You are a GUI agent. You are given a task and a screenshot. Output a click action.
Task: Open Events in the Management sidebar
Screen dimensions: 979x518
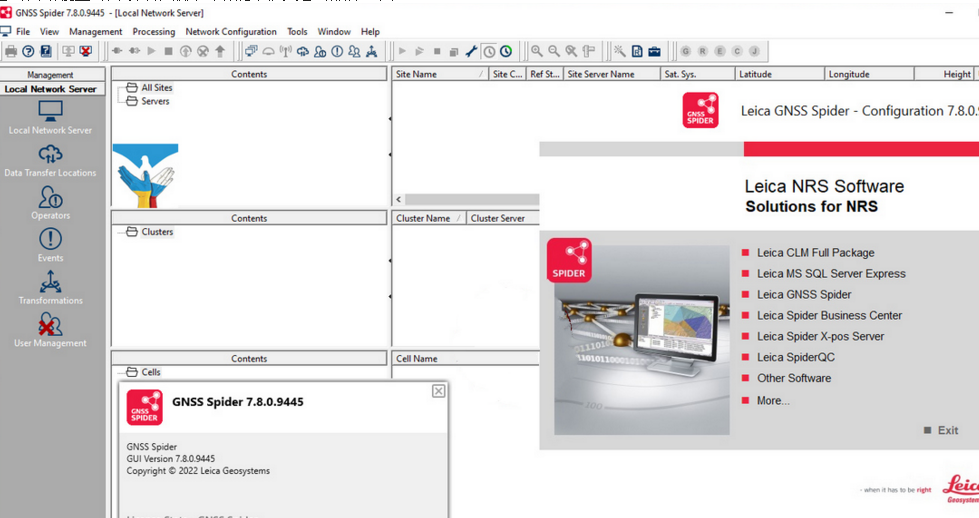click(x=50, y=245)
